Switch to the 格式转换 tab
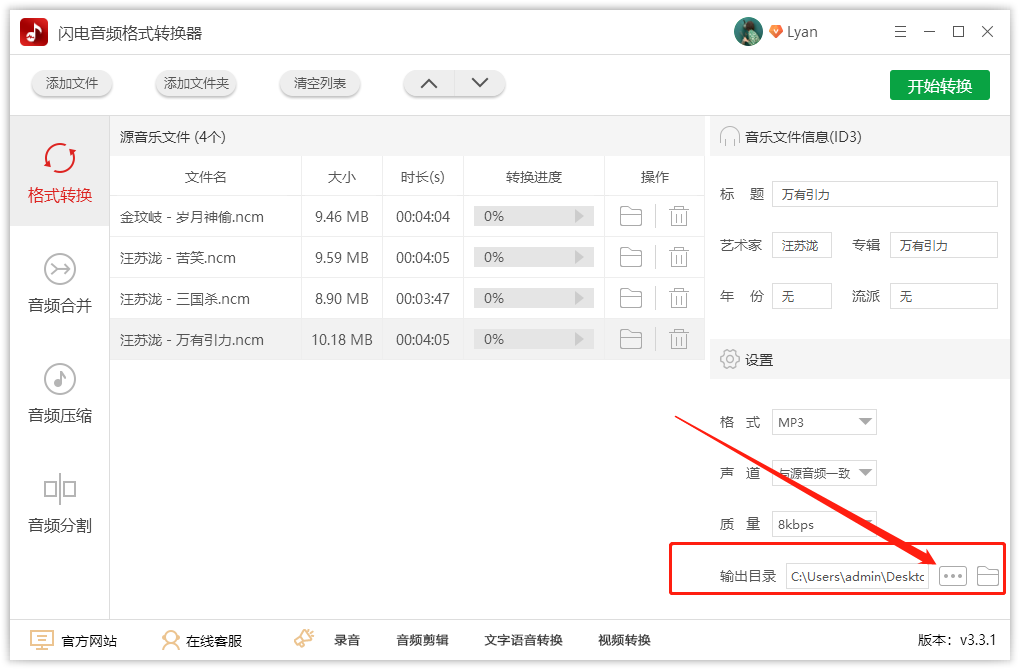 [x=60, y=172]
